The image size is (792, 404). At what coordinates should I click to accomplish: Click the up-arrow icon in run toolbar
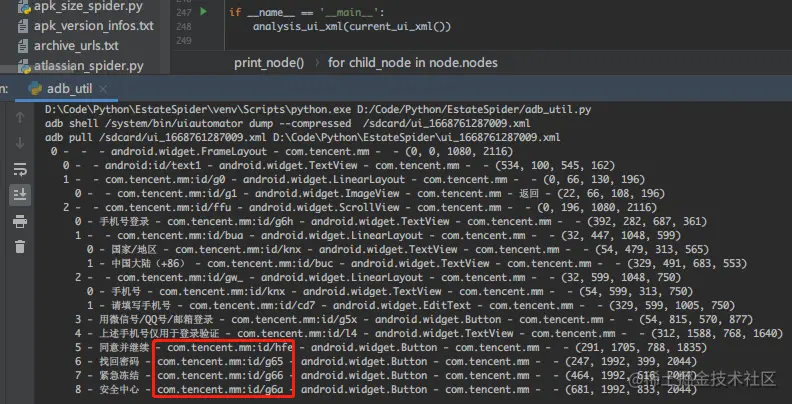pos(20,118)
